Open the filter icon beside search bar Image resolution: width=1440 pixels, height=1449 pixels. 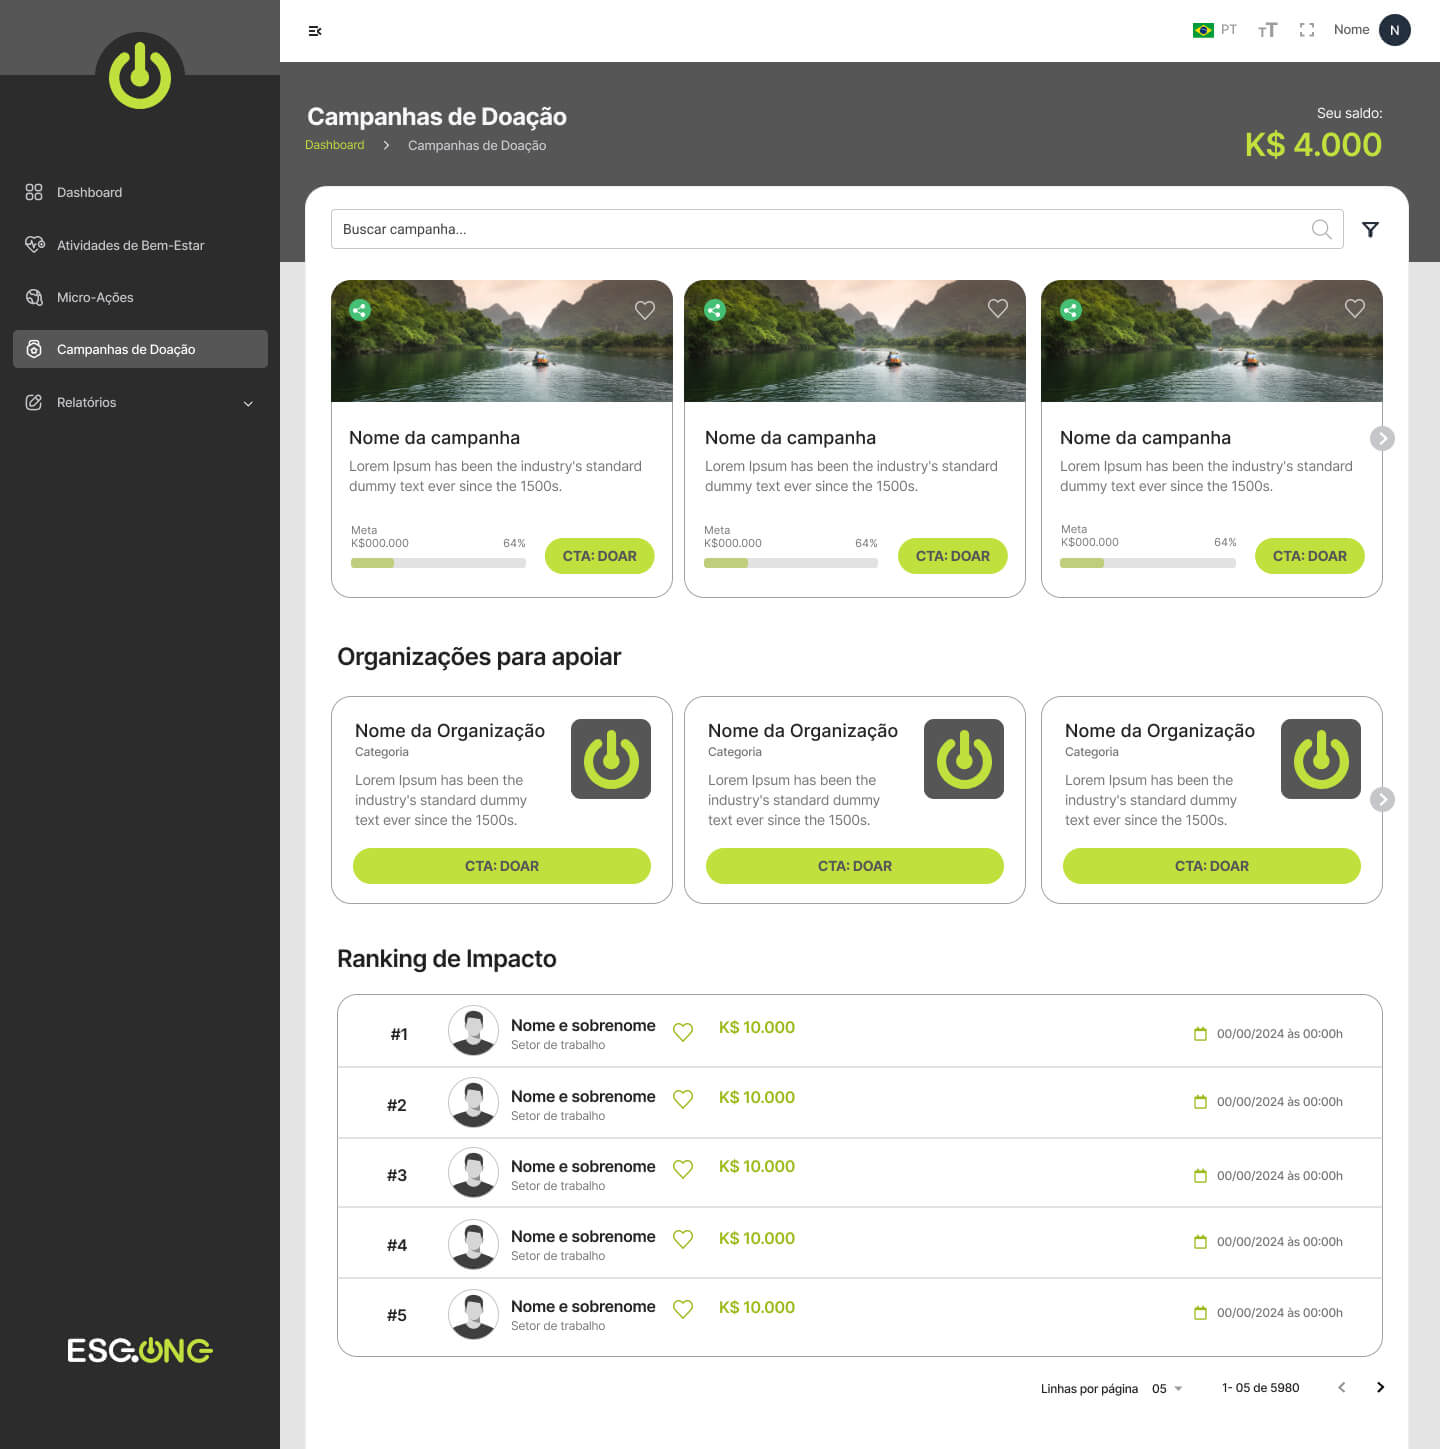click(1370, 230)
